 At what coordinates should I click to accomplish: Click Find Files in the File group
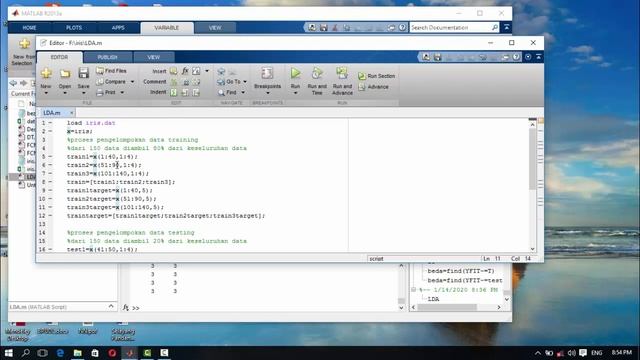click(x=111, y=71)
